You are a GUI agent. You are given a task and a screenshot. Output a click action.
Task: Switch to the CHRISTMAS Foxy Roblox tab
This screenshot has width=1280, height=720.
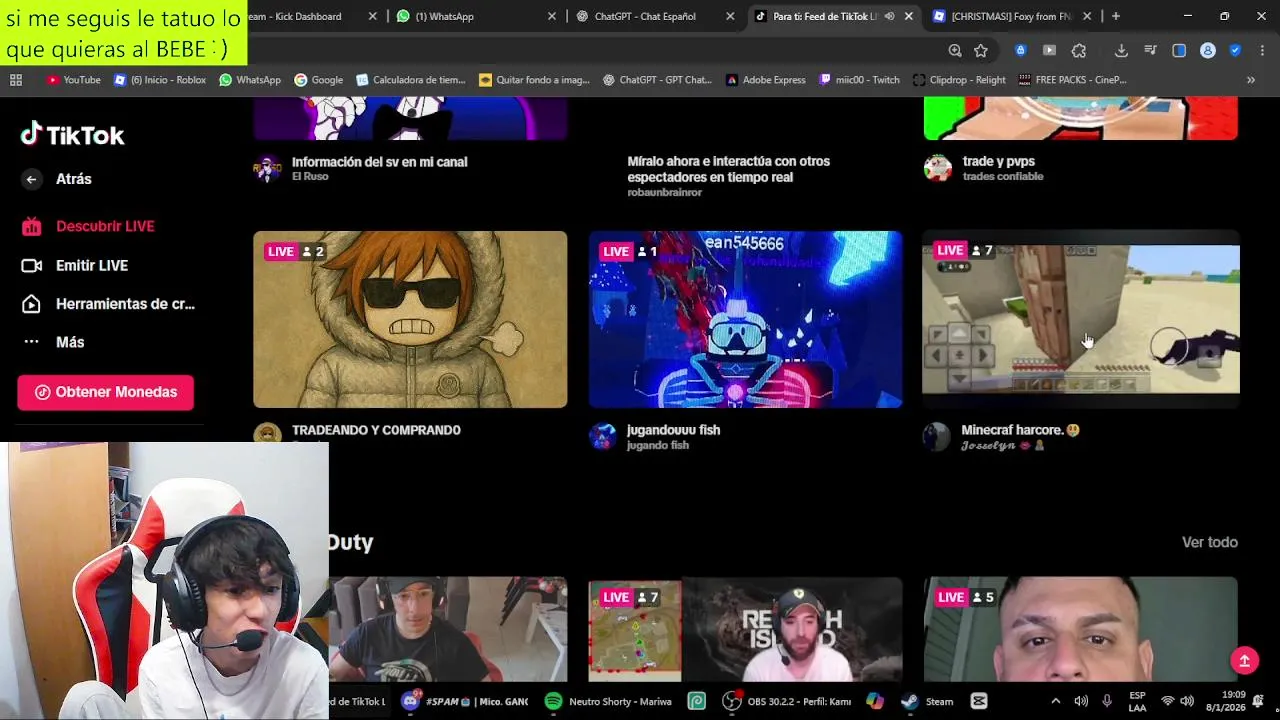point(1010,16)
